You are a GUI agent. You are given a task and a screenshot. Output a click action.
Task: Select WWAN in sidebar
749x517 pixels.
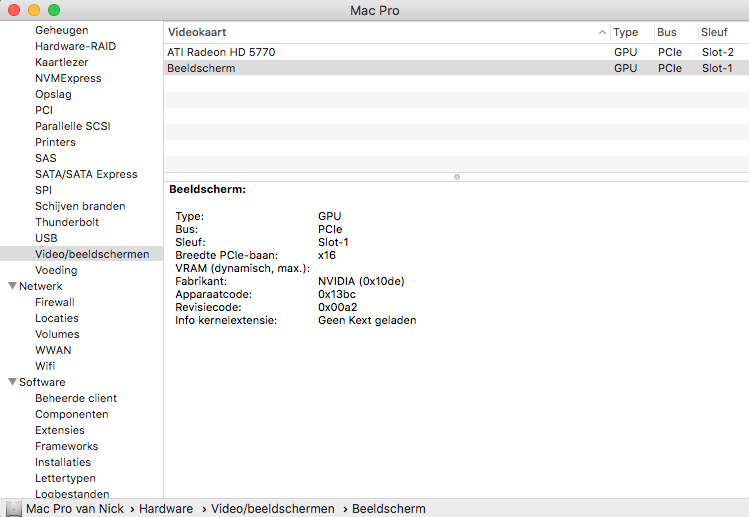[x=53, y=350]
